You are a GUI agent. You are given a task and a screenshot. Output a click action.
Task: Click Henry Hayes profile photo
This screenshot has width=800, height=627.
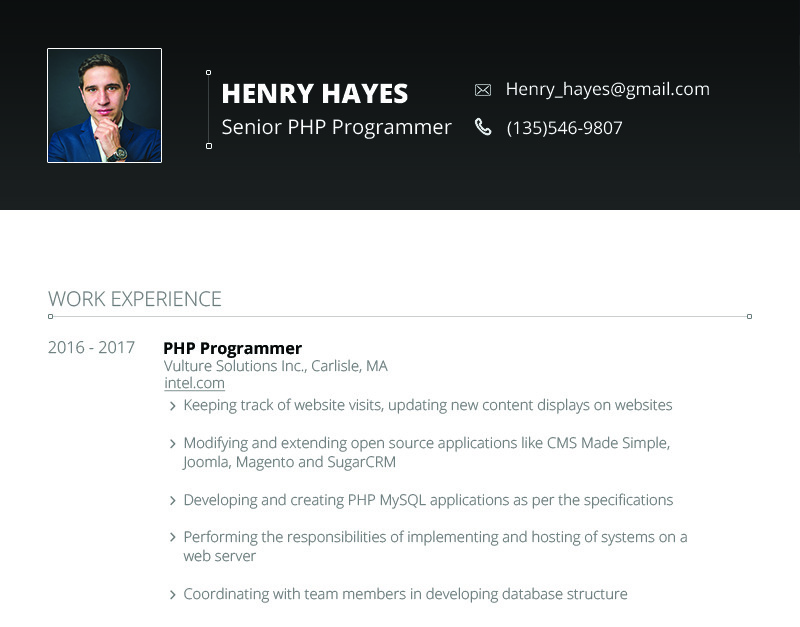tap(105, 106)
